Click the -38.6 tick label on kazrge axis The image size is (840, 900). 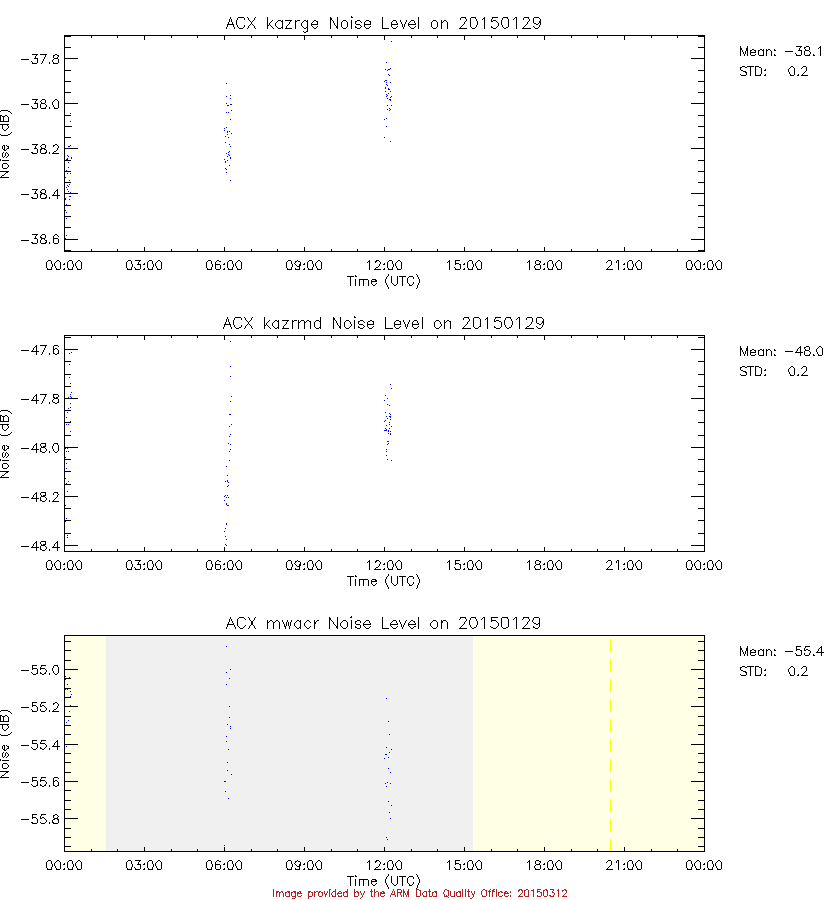[38, 239]
